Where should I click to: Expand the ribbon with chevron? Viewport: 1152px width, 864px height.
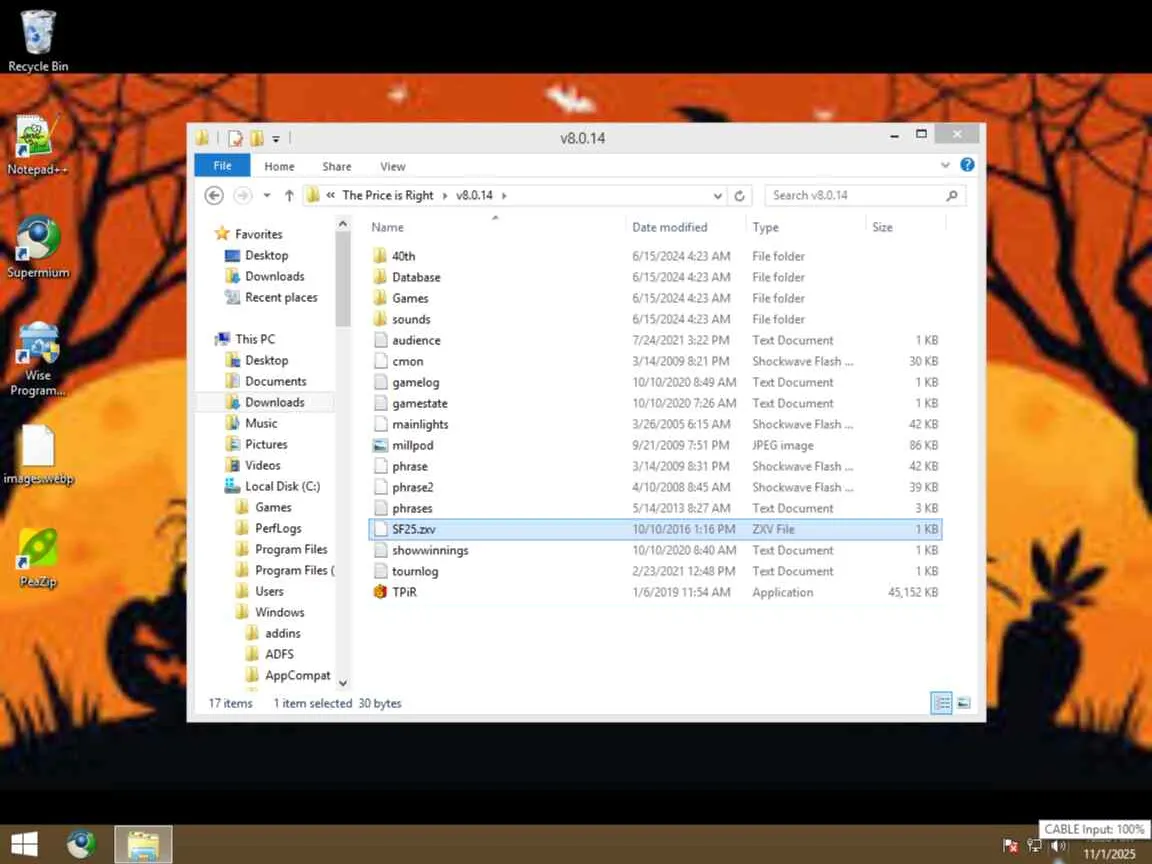[x=945, y=165]
